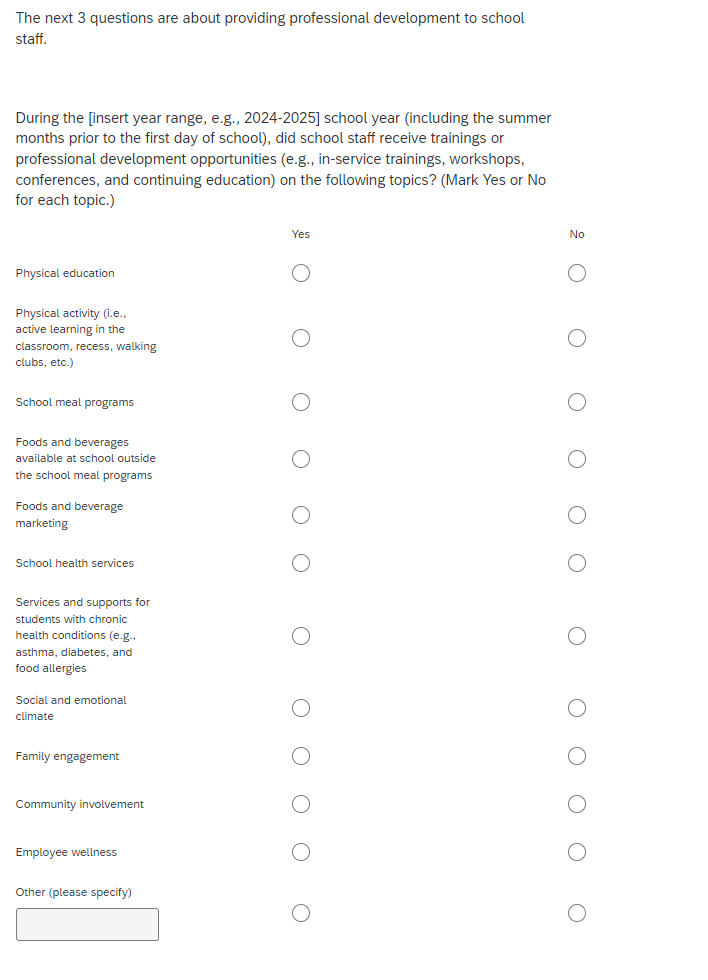Select Yes for foods available outside meal programs
This screenshot has width=708, height=980.
pos(301,459)
